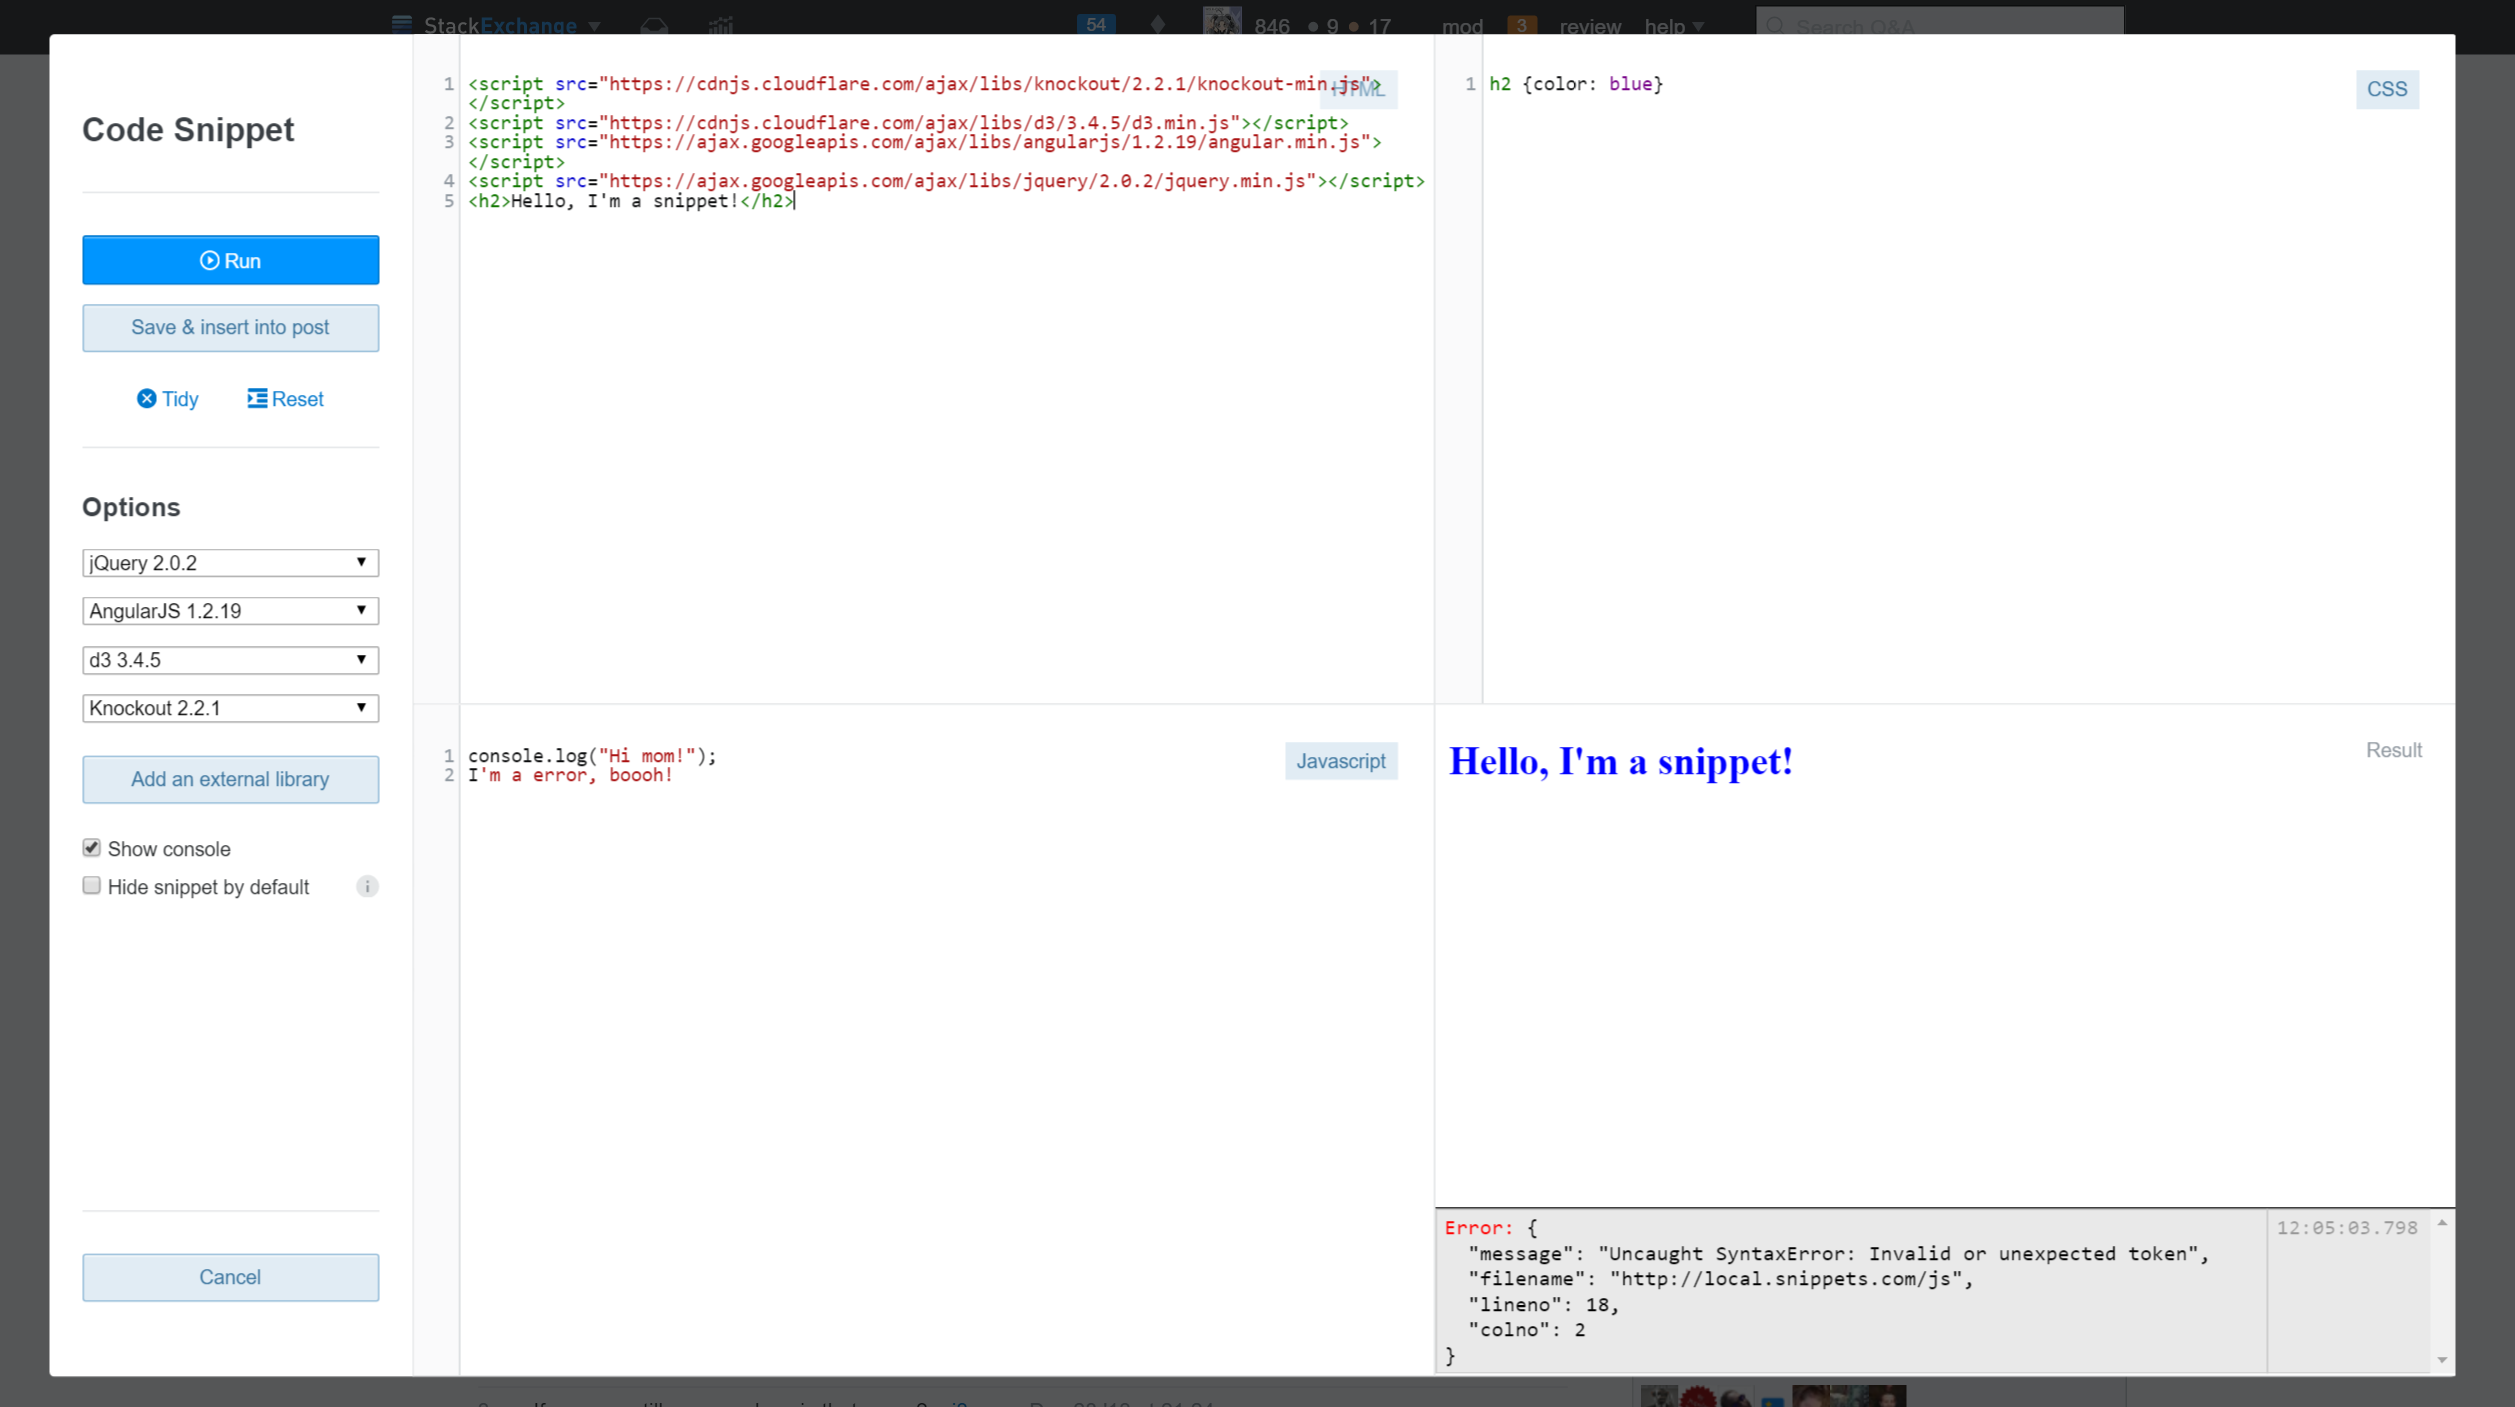Open the AngularJS 1.2.19 dropdown

(230, 610)
